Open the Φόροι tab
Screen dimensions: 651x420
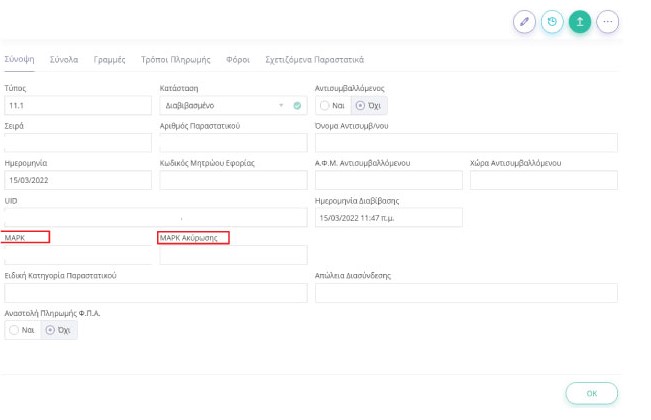click(x=237, y=60)
